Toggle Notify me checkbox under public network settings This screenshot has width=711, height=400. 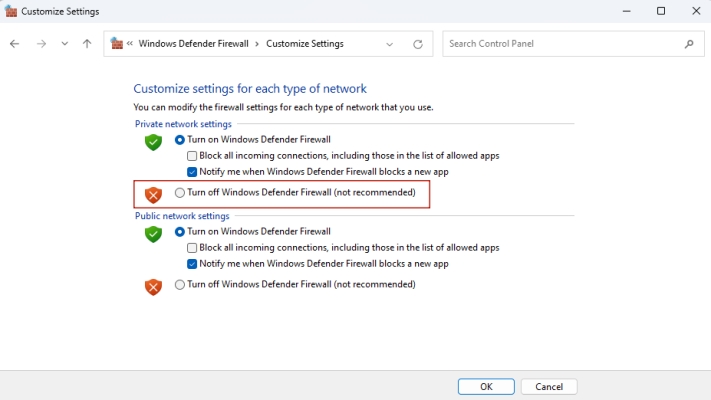coord(192,264)
